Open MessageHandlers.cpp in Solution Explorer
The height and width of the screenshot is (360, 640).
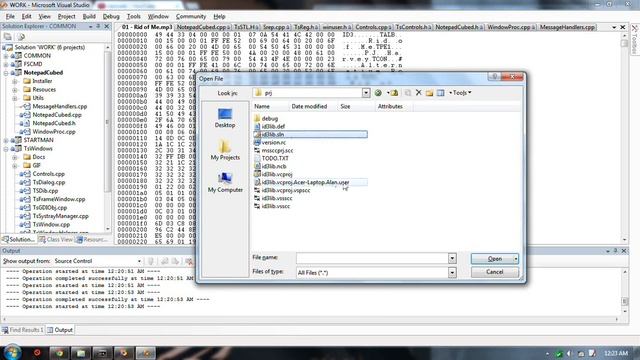(60, 107)
